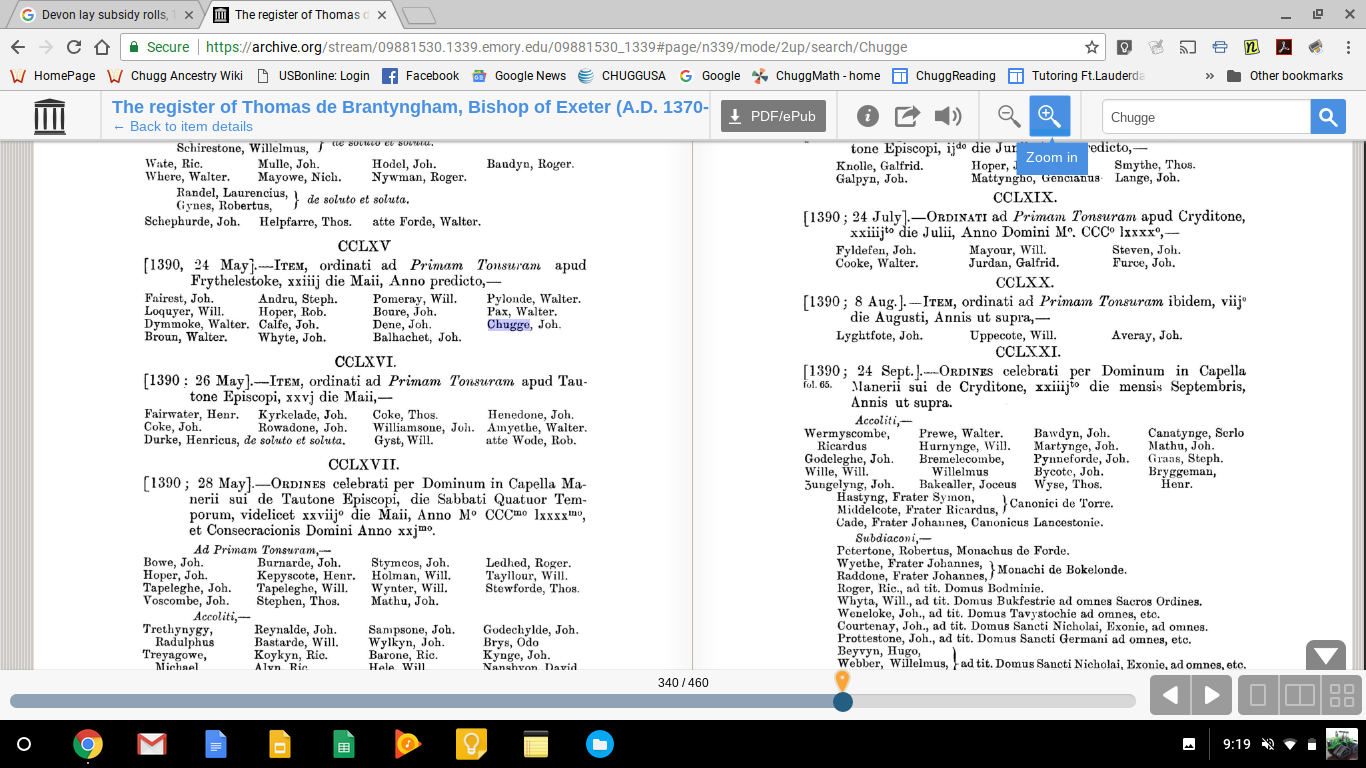Open the Chrome three-dot menu

tap(1346, 47)
